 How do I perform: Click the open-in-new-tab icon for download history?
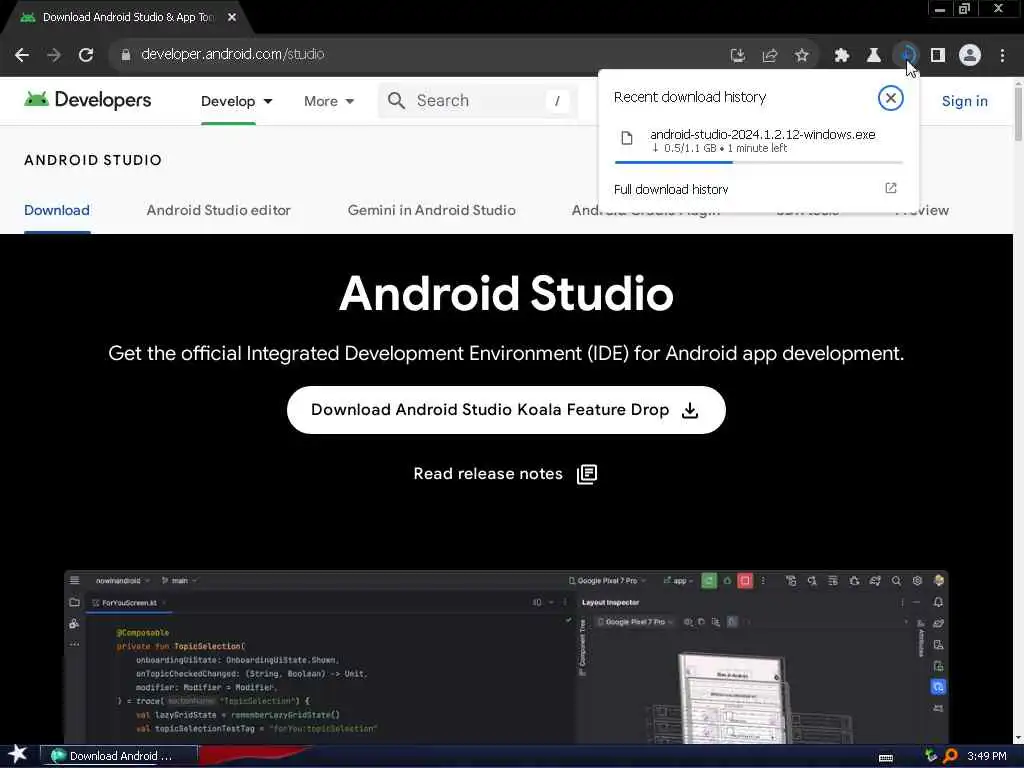[891, 188]
